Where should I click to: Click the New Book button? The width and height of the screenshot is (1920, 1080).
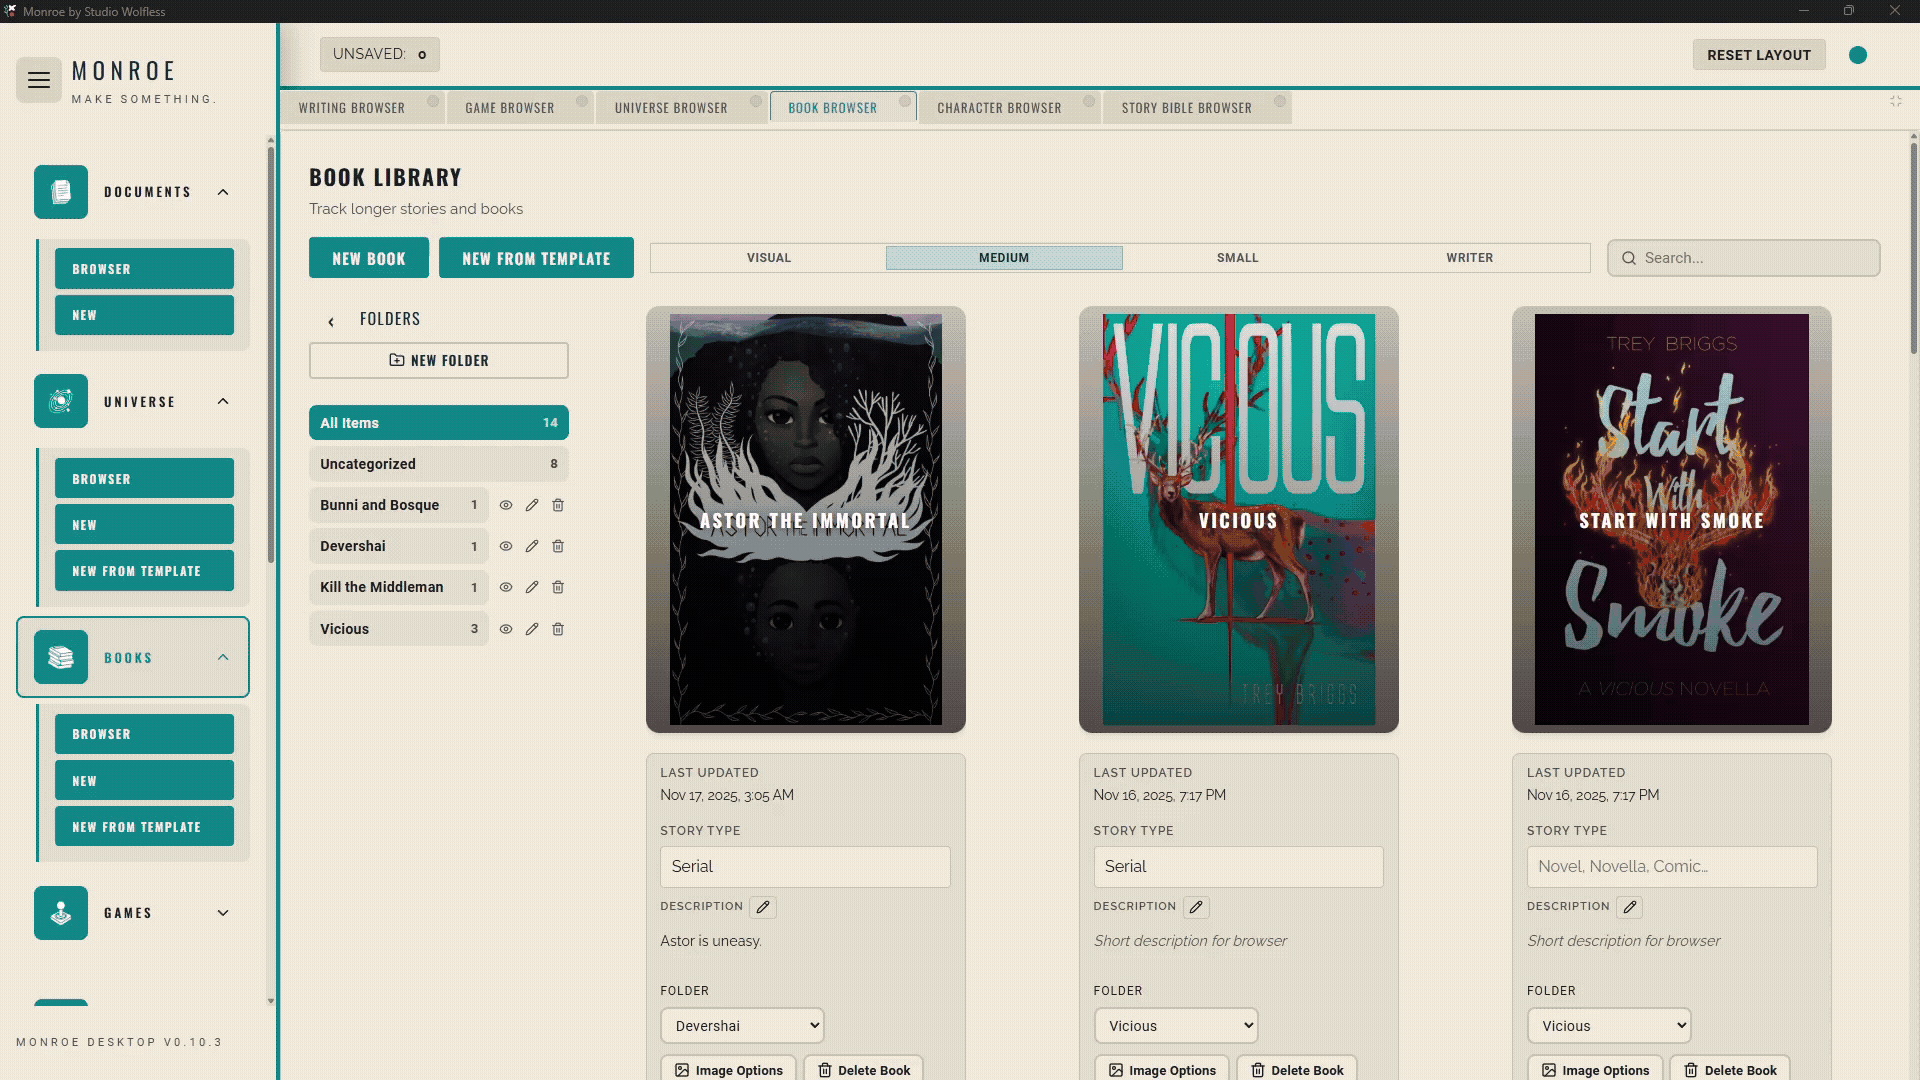coord(368,257)
